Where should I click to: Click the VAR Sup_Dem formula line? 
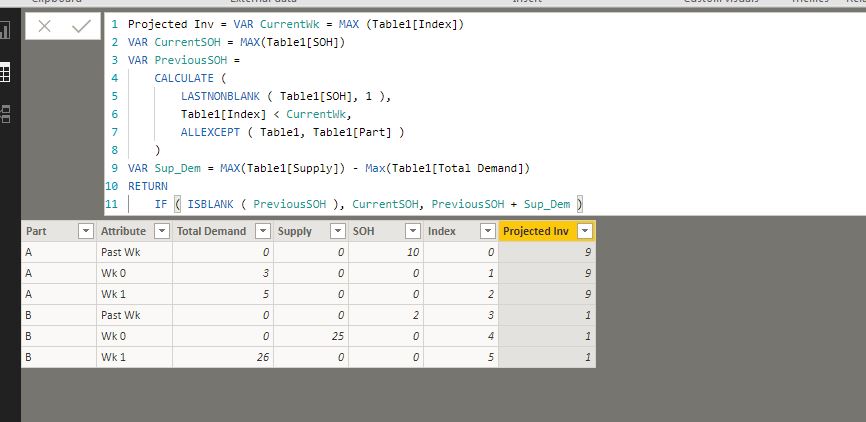(x=329, y=168)
